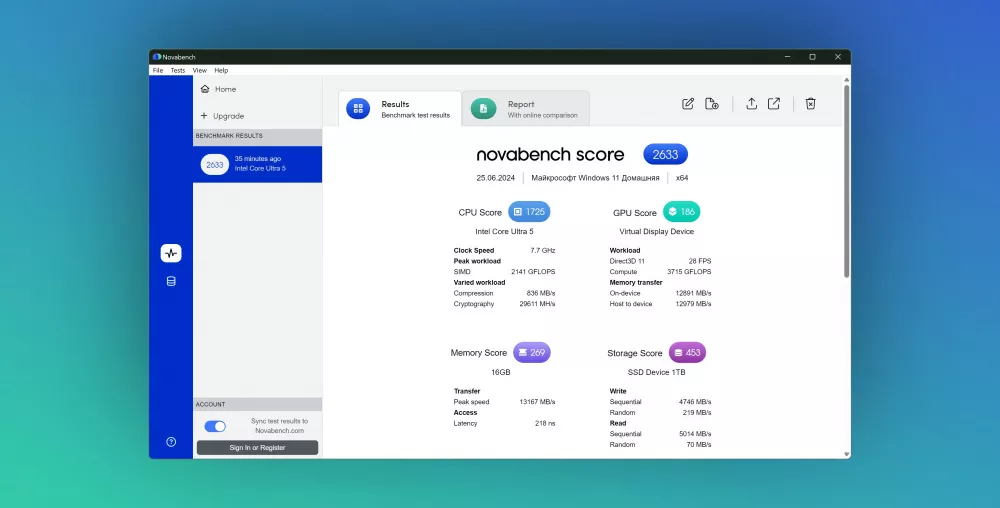
Task: Click the overall score badge 2633 in header
Action: pyautogui.click(x=665, y=154)
